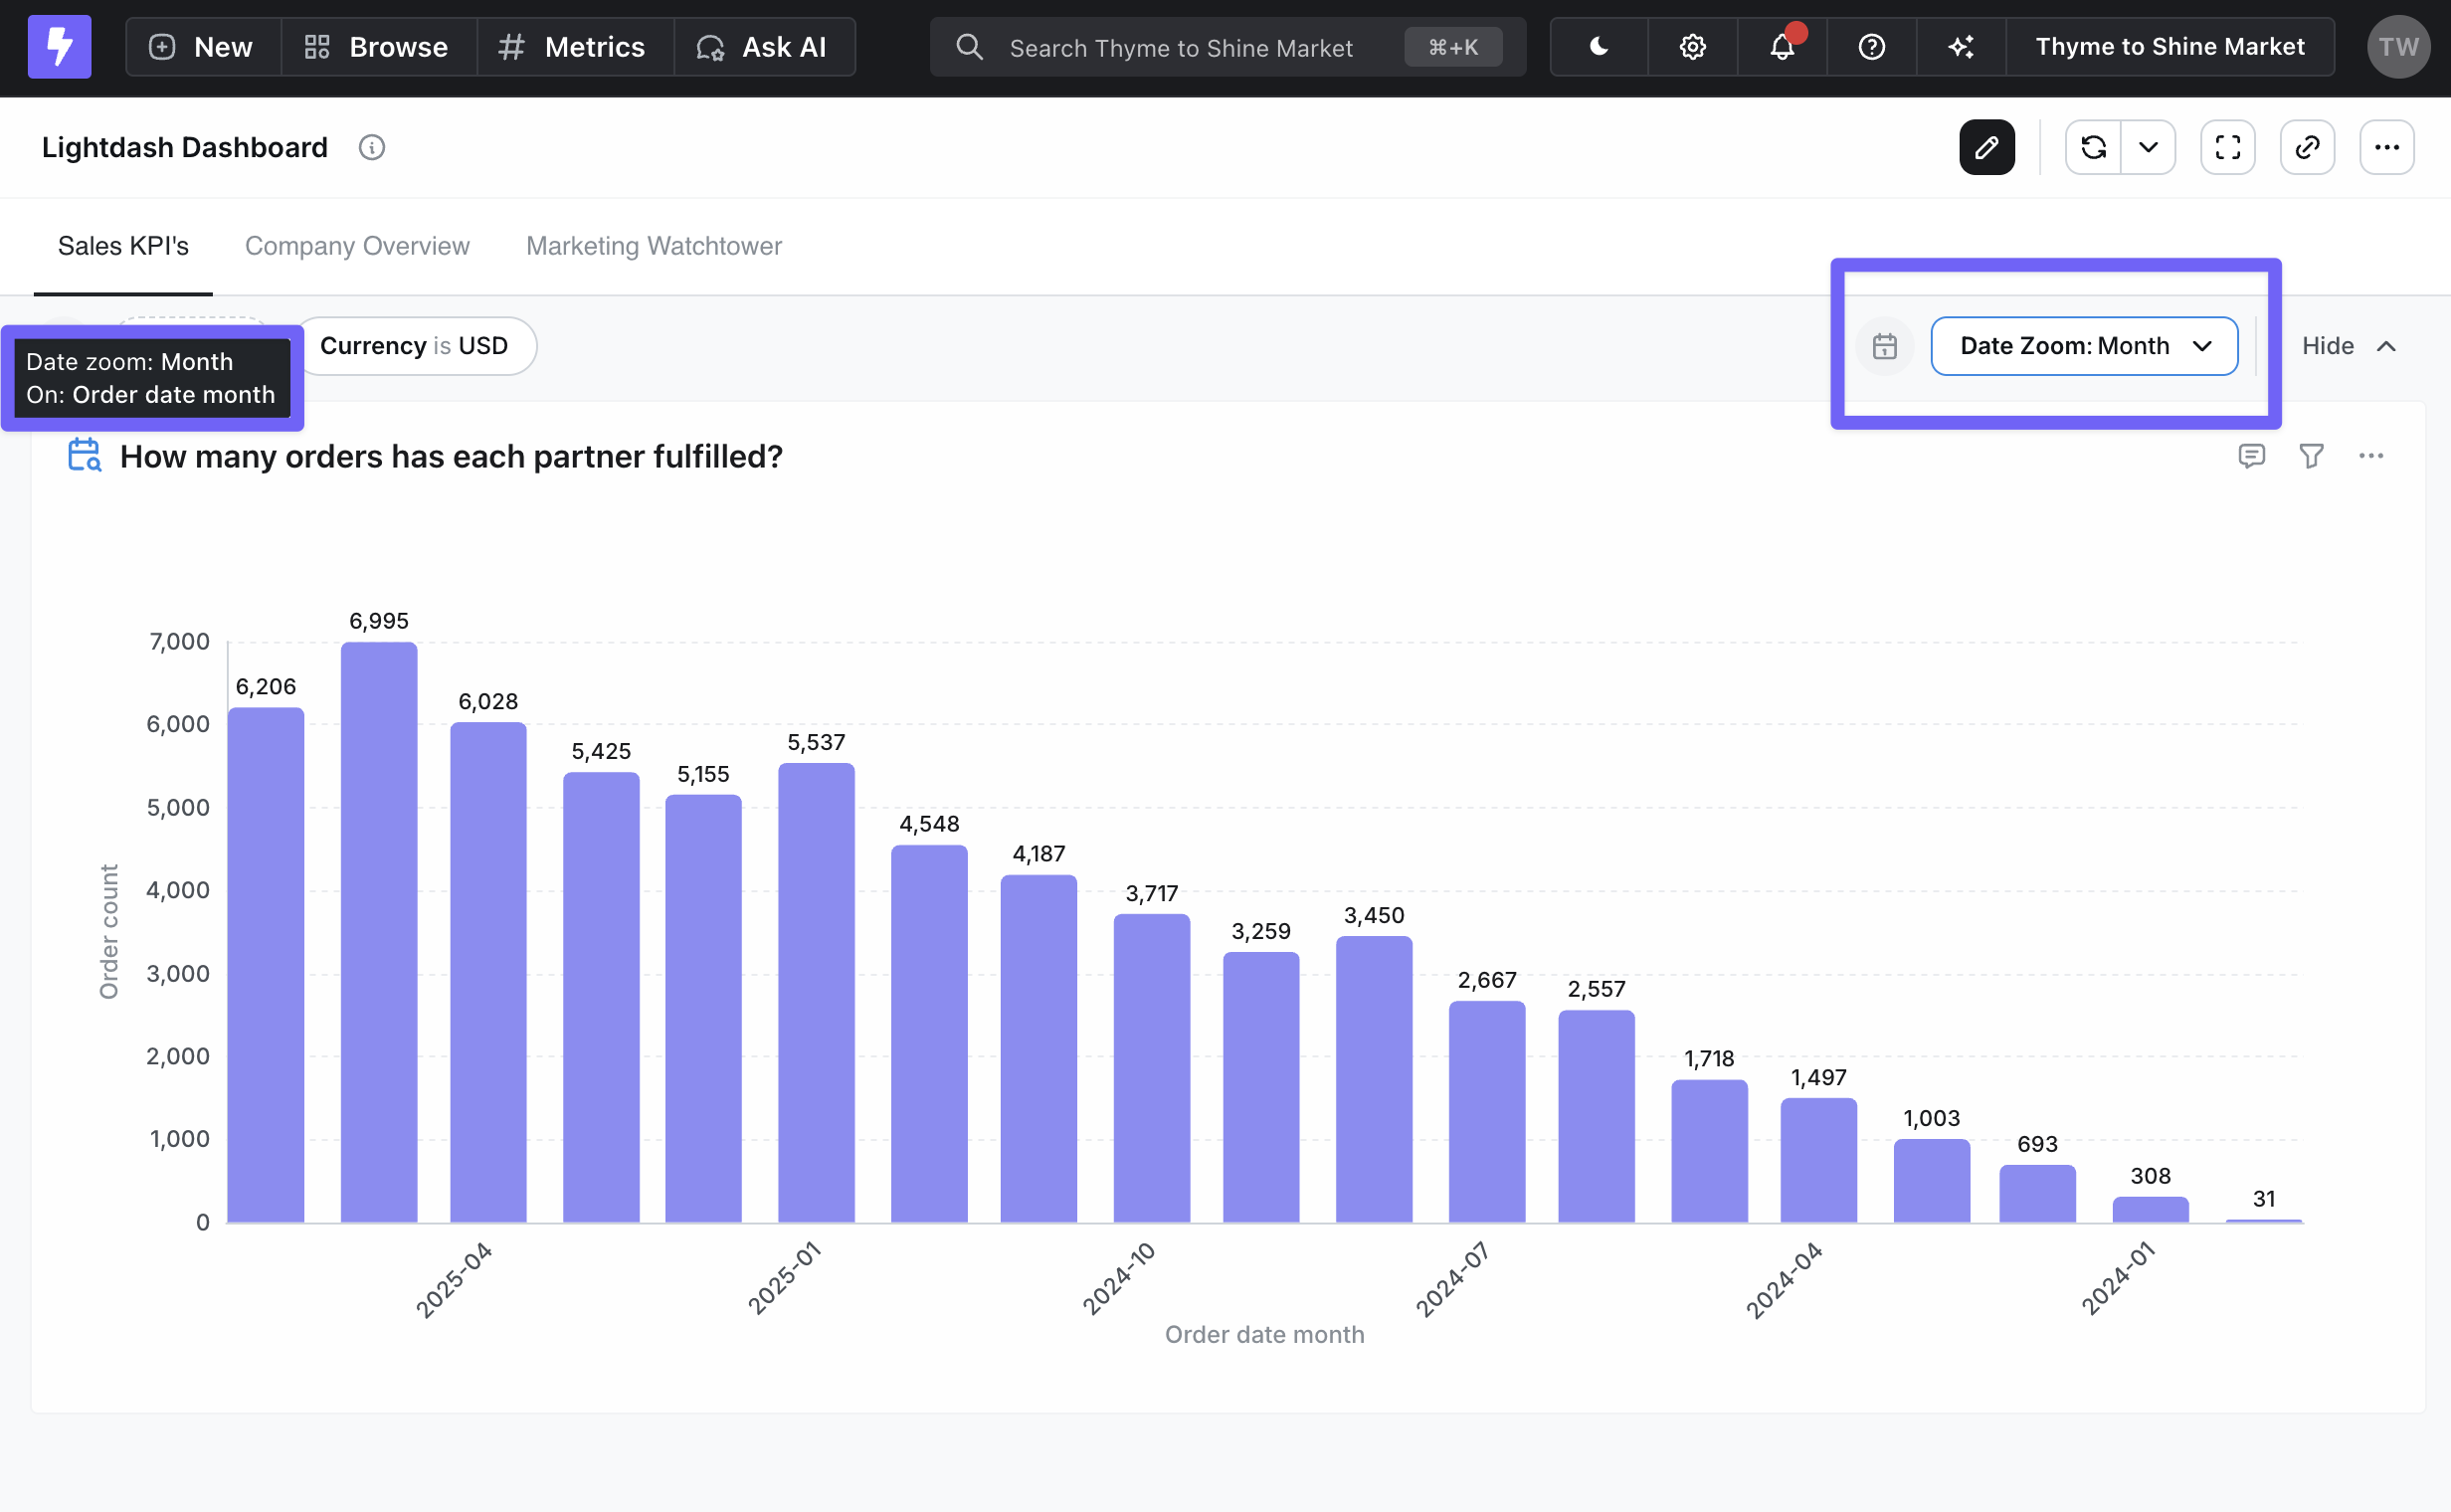Open notifications bell icon
Image resolution: width=2451 pixels, height=1512 pixels.
point(1781,47)
